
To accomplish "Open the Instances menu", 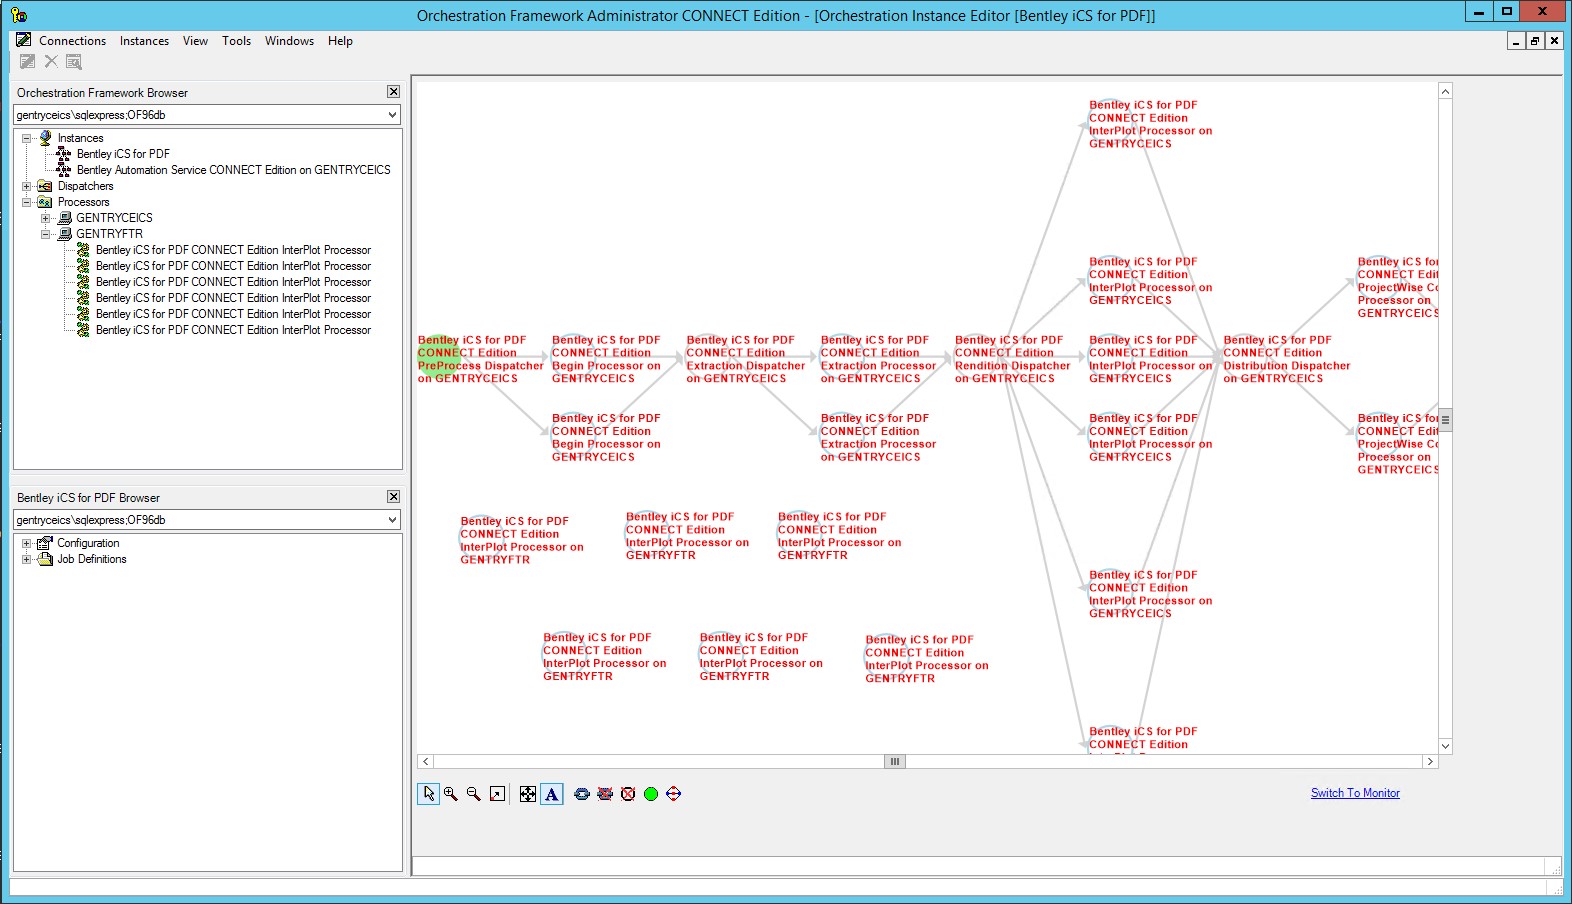I will [x=144, y=41].
